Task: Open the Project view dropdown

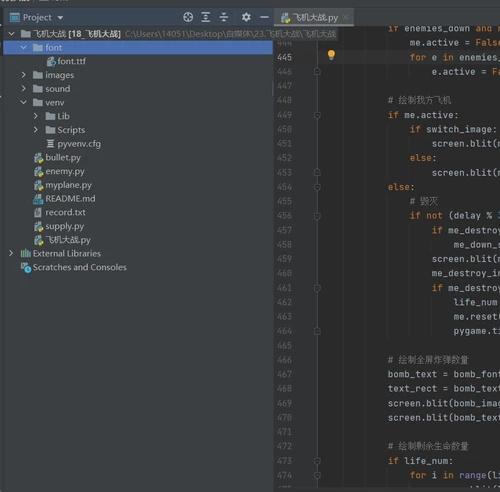Action: pyautogui.click(x=60, y=18)
